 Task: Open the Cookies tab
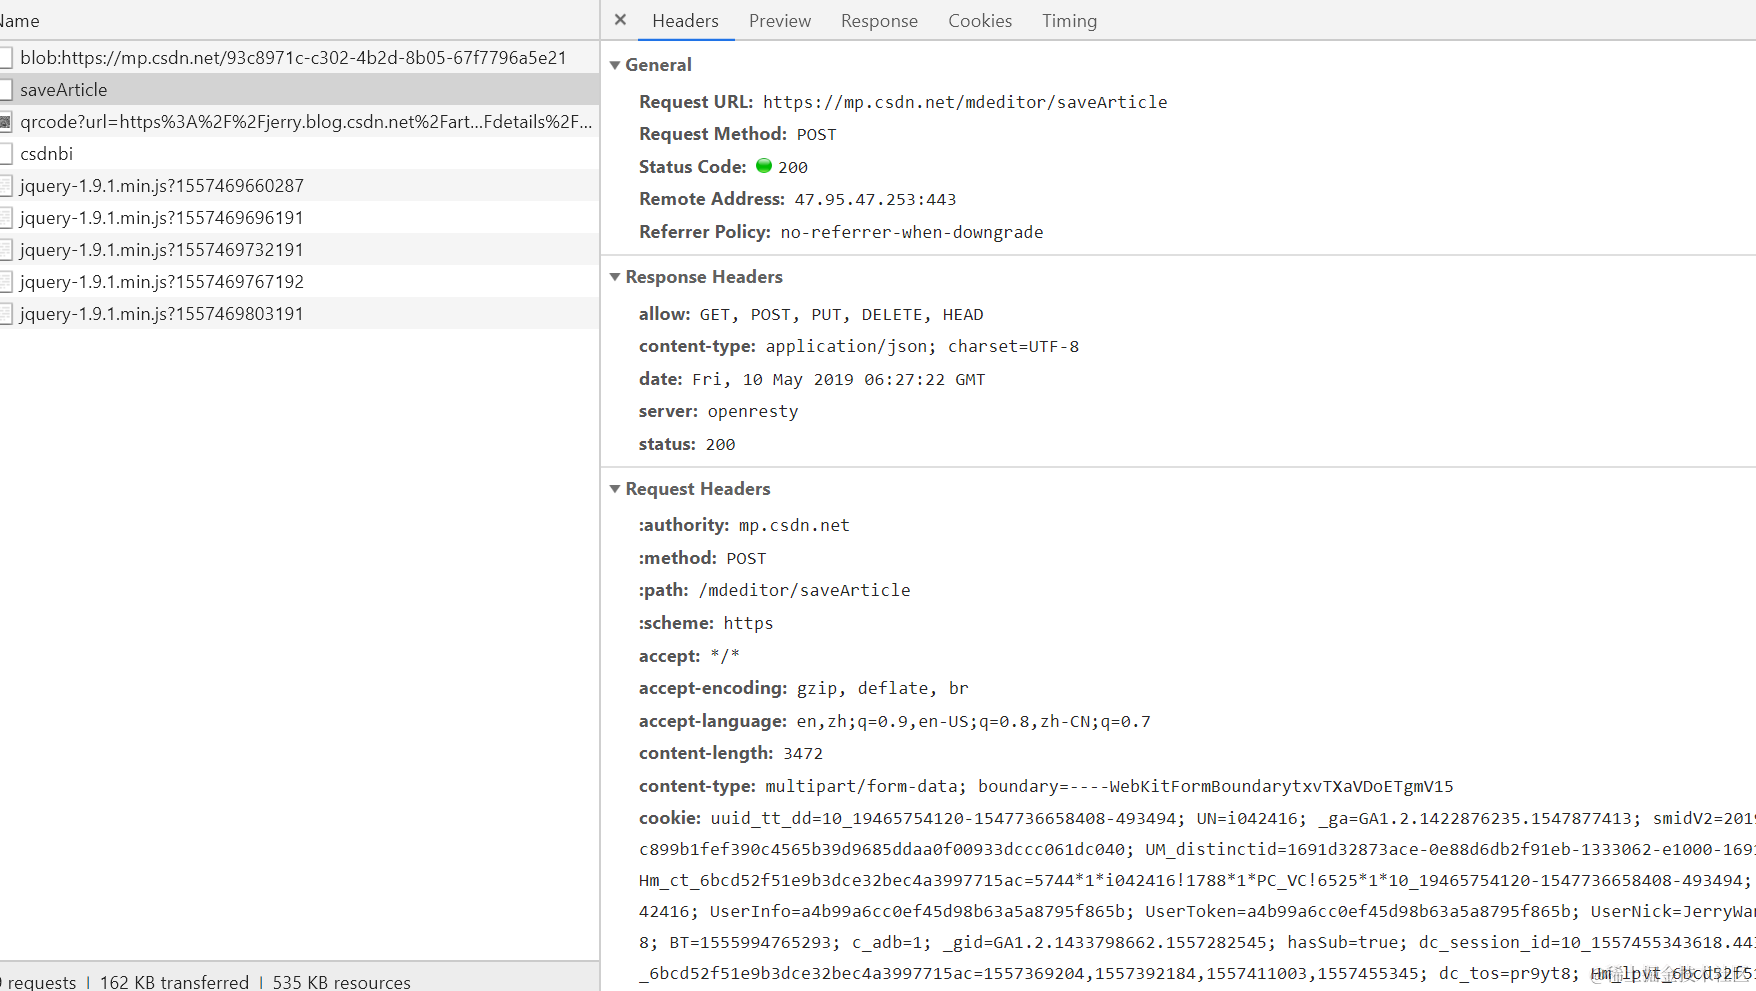coord(979,20)
